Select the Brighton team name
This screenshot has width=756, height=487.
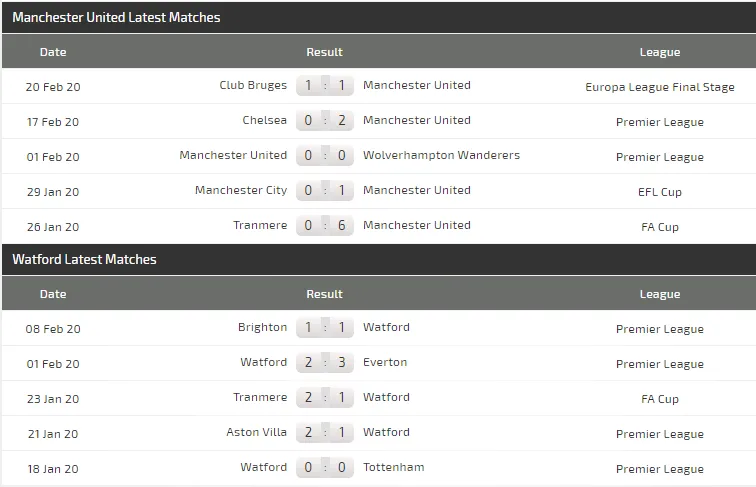(262, 328)
